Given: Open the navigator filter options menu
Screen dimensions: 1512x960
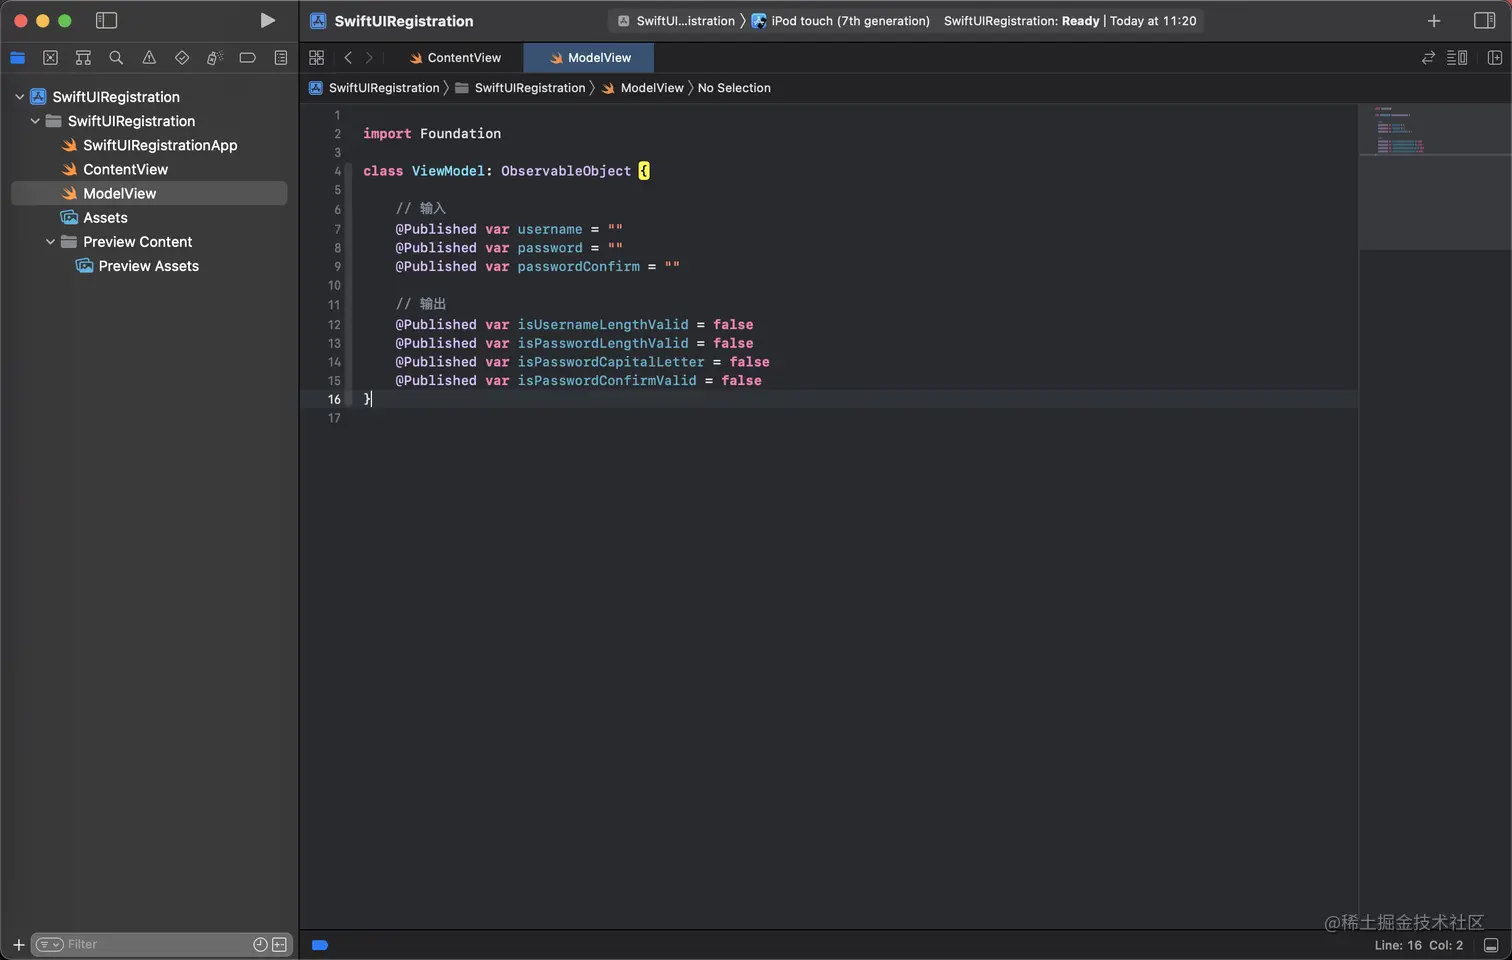Looking at the screenshot, I should [x=49, y=944].
